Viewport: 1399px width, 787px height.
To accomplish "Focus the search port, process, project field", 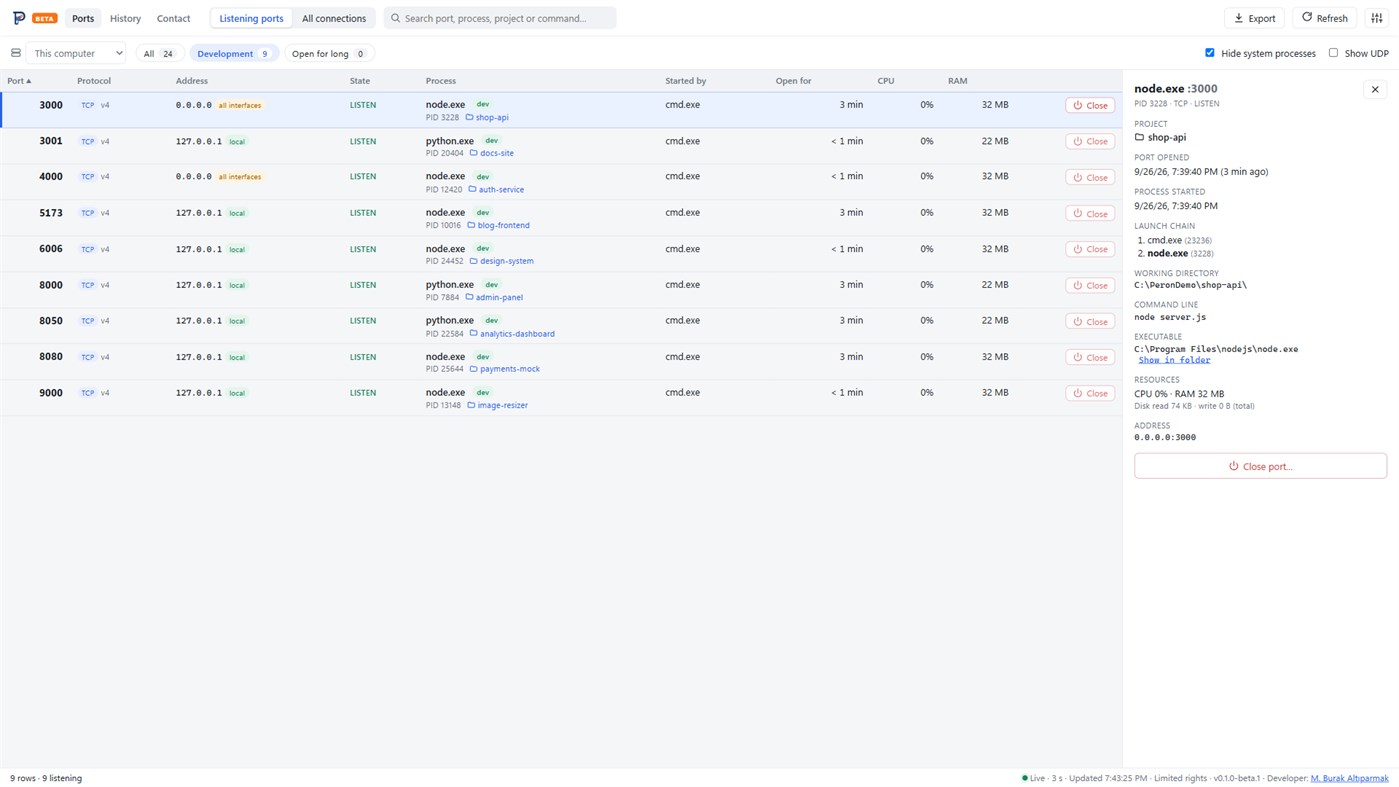I will pyautogui.click(x=500, y=18).
